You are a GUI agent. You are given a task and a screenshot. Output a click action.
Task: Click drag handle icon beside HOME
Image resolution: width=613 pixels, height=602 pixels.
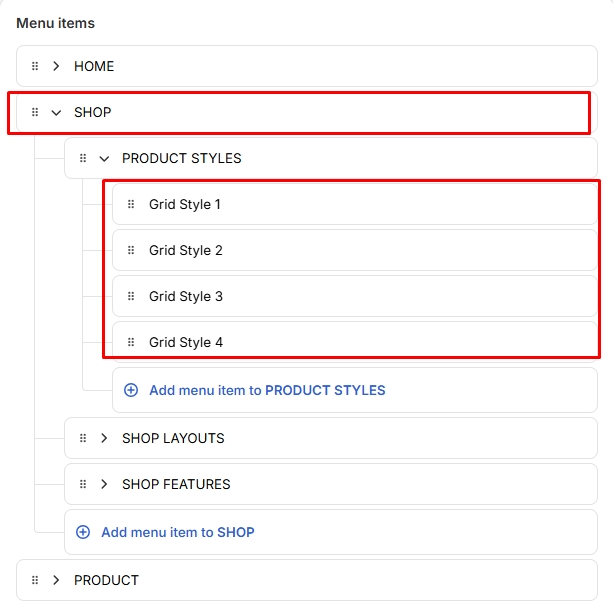pyautogui.click(x=35, y=66)
